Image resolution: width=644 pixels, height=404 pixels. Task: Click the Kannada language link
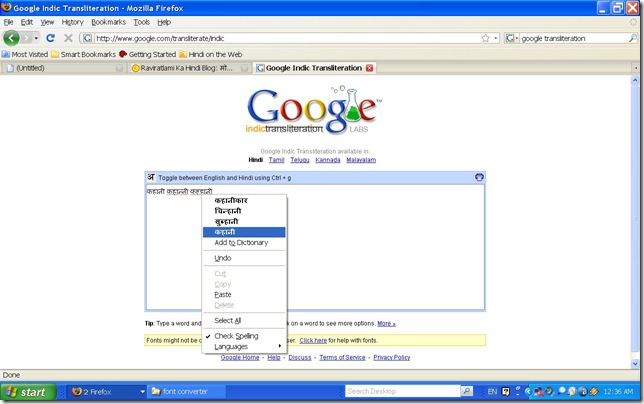click(x=328, y=160)
